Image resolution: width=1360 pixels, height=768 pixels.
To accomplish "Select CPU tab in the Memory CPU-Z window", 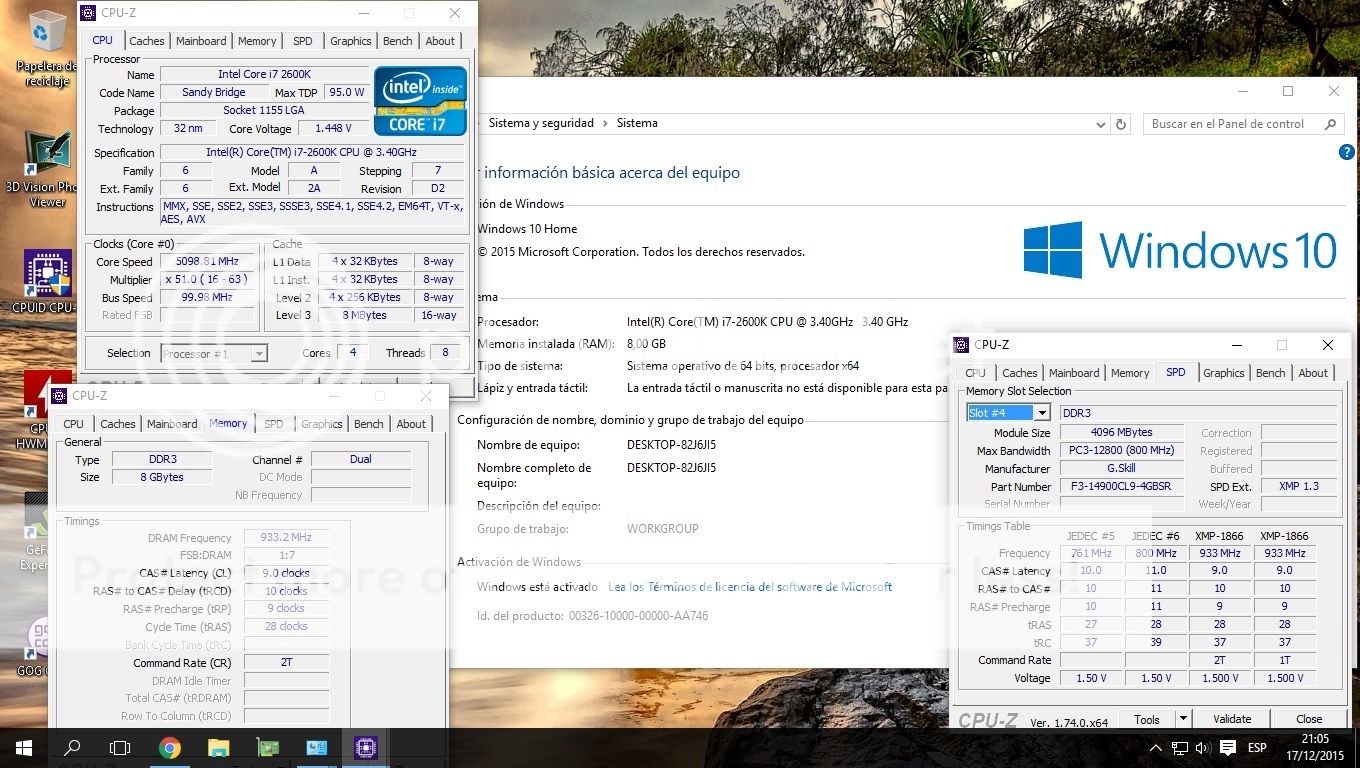I will pos(74,424).
